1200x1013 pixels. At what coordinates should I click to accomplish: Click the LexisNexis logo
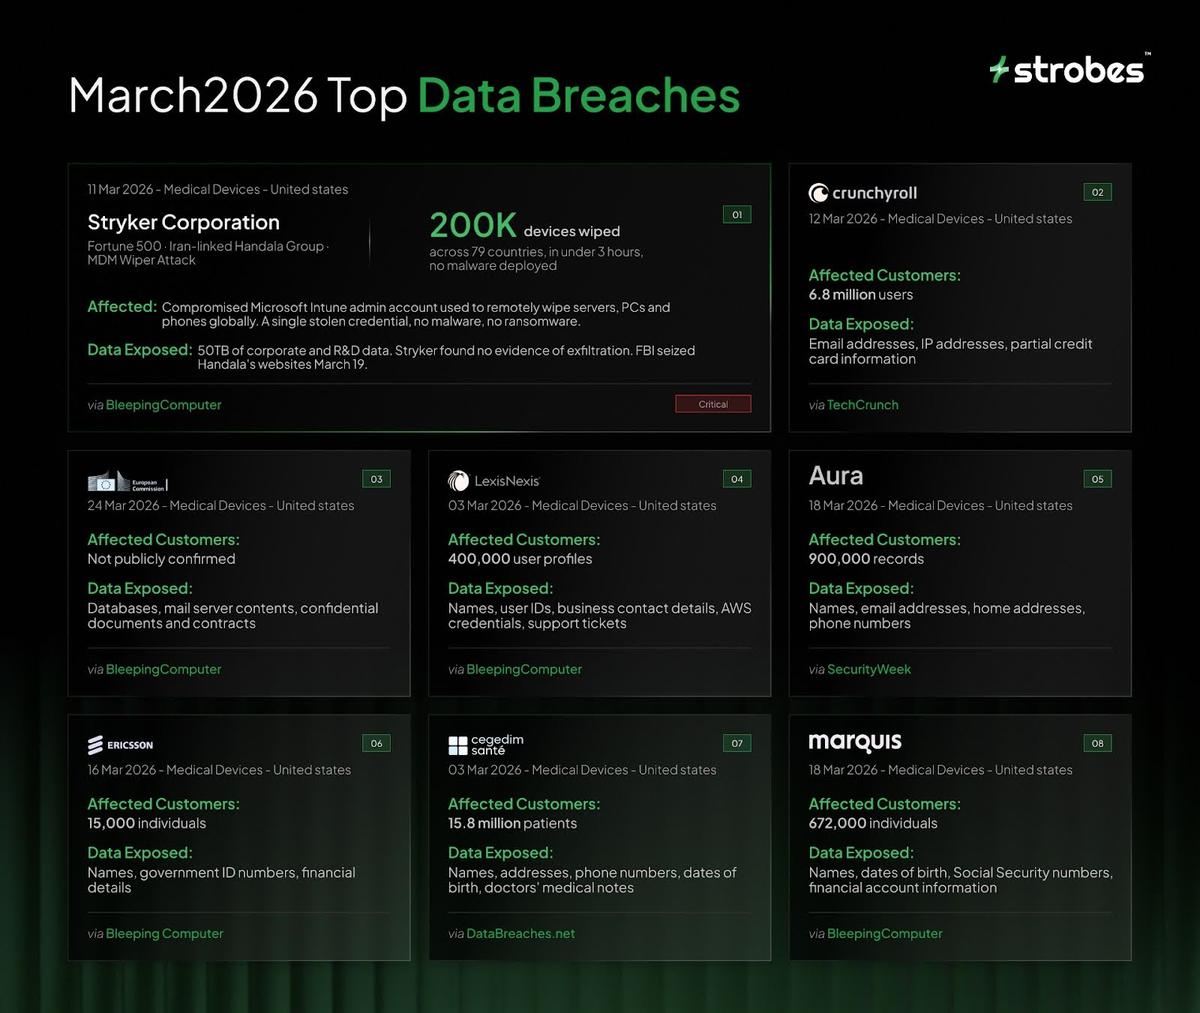click(x=494, y=481)
